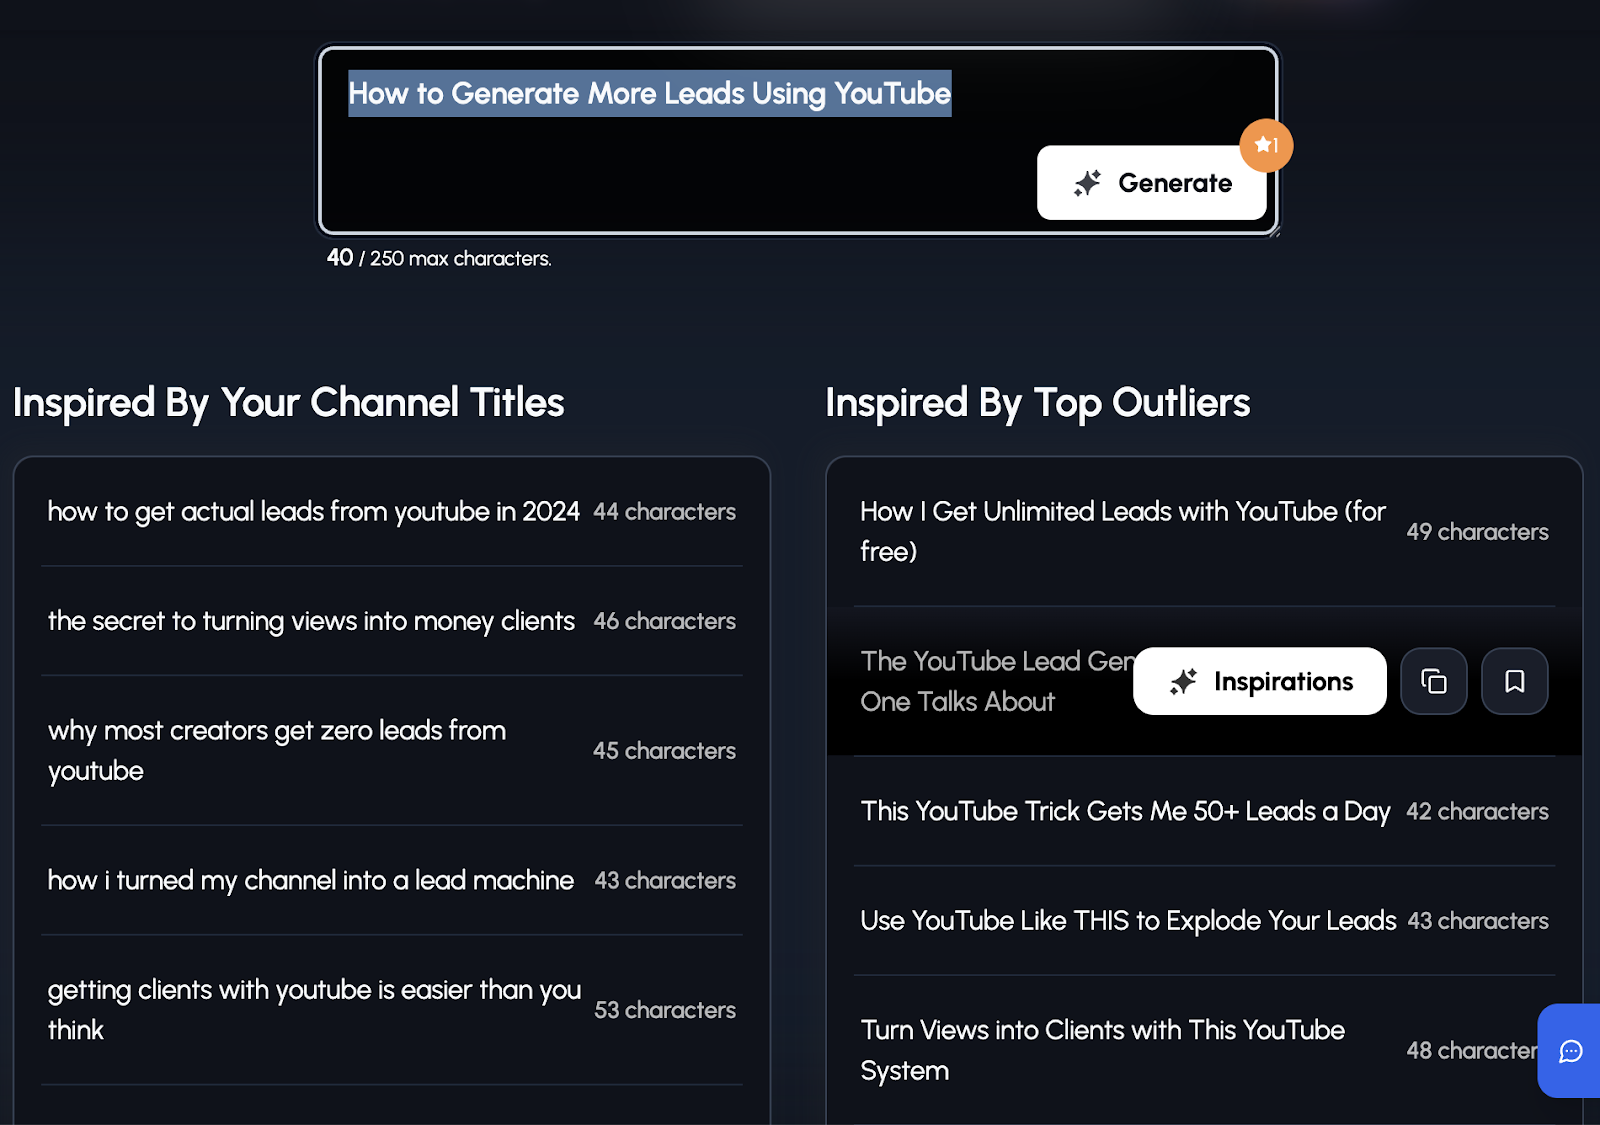Select 'the secret to turning views into money clients'
1600x1125 pixels.
311,621
